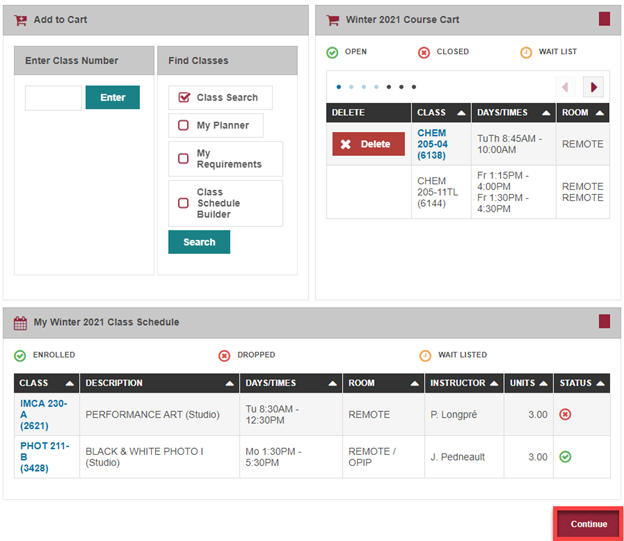
Task: Click the class number input field
Action: tap(53, 98)
